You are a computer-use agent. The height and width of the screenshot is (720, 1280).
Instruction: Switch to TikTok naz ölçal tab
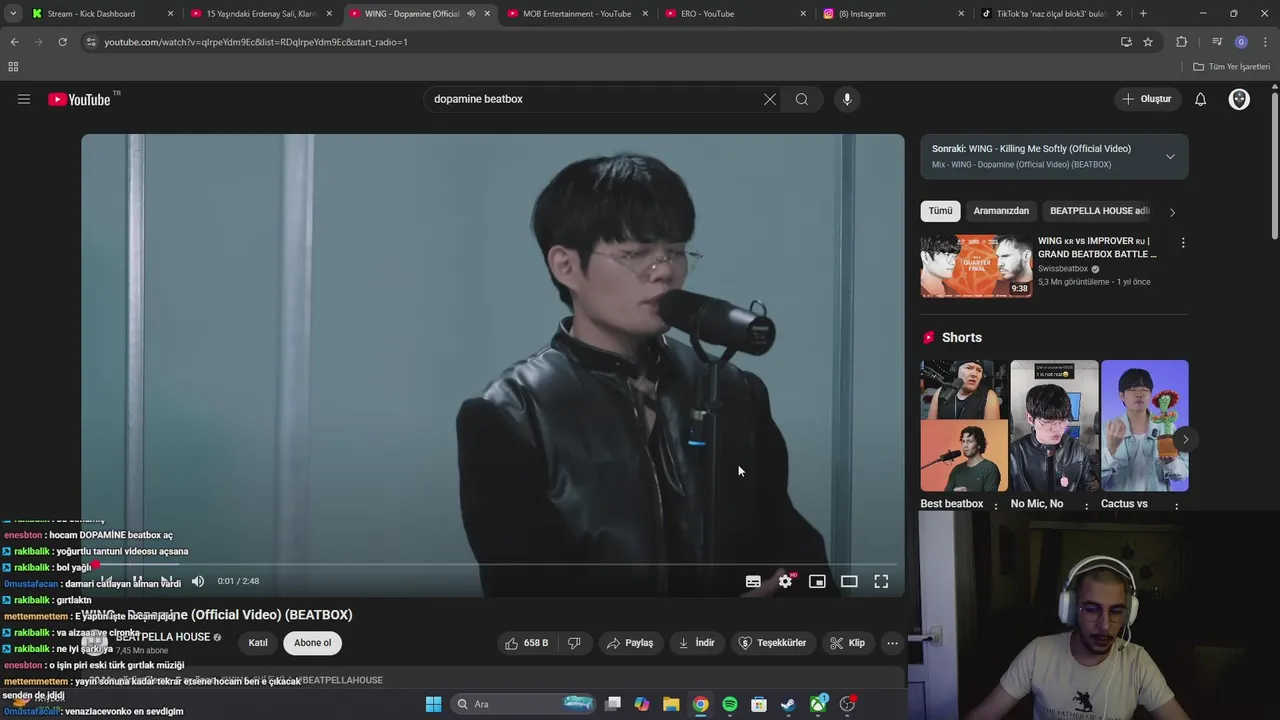coord(1051,13)
